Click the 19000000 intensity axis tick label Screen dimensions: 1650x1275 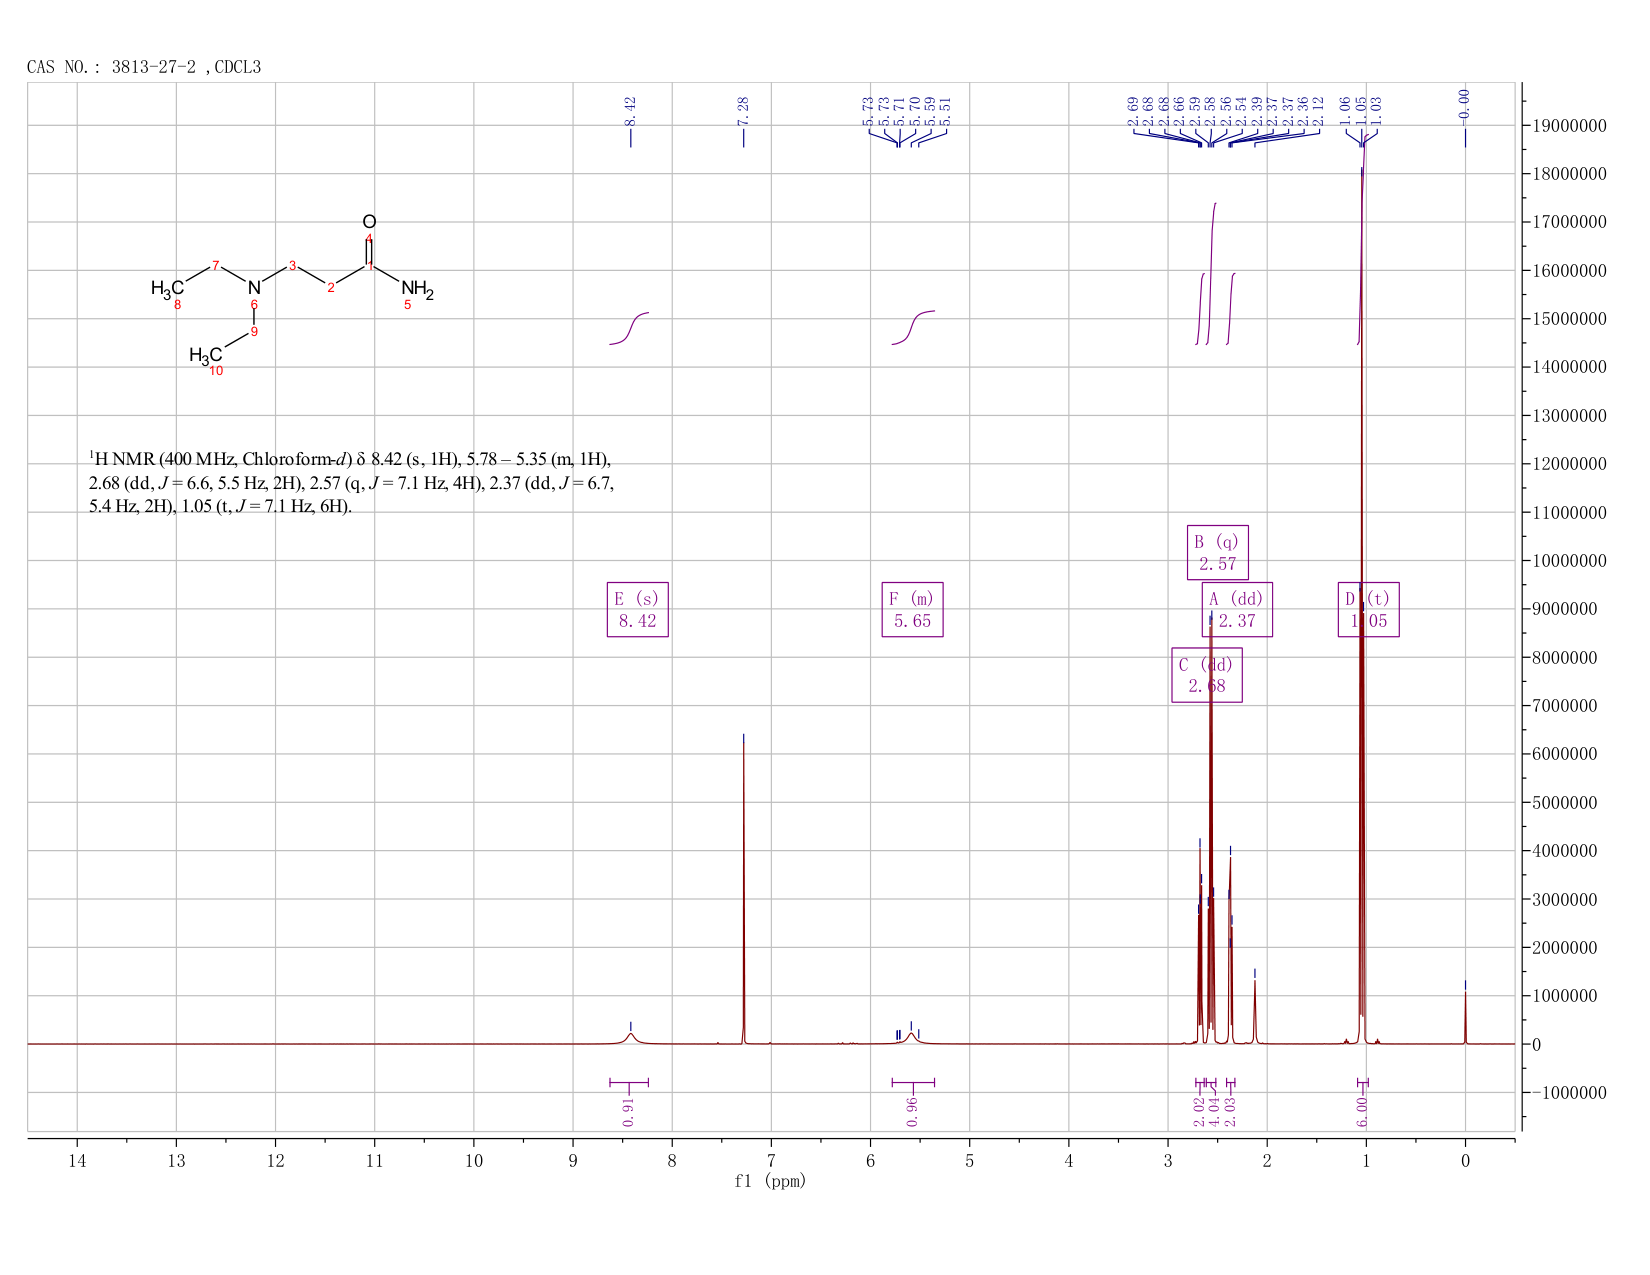[x=1568, y=126]
